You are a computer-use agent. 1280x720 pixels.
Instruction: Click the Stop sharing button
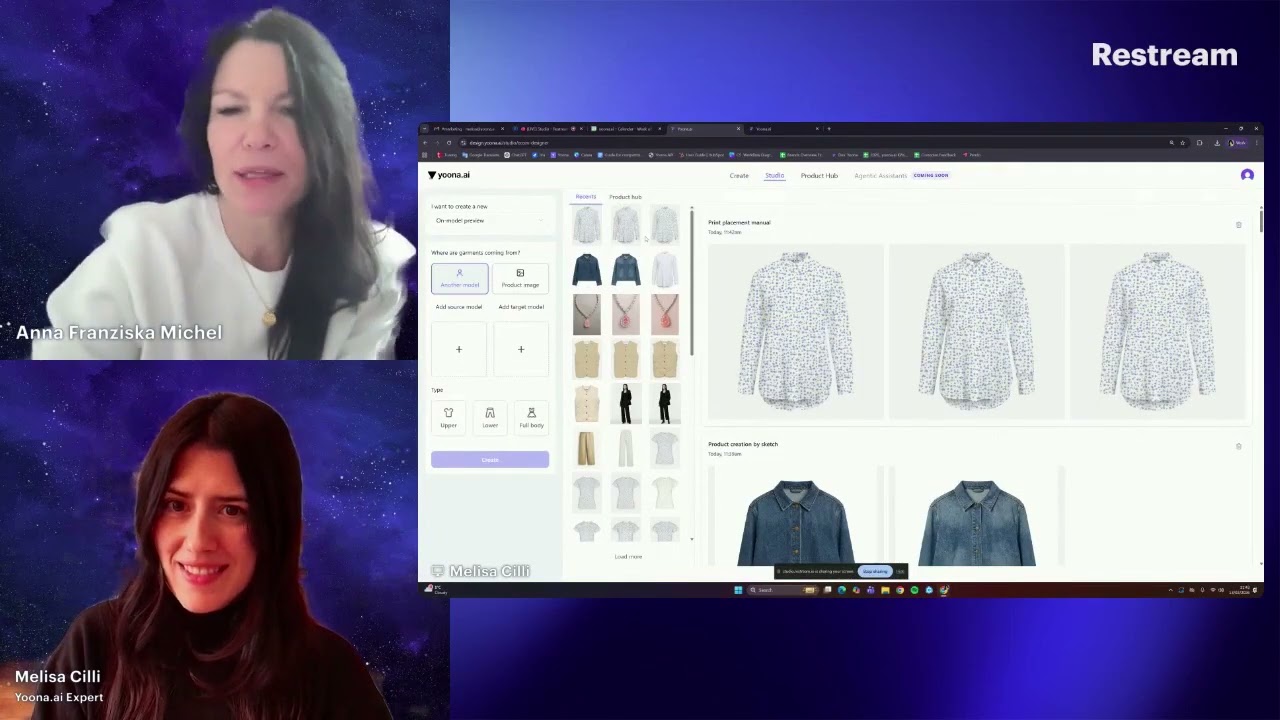(x=875, y=571)
